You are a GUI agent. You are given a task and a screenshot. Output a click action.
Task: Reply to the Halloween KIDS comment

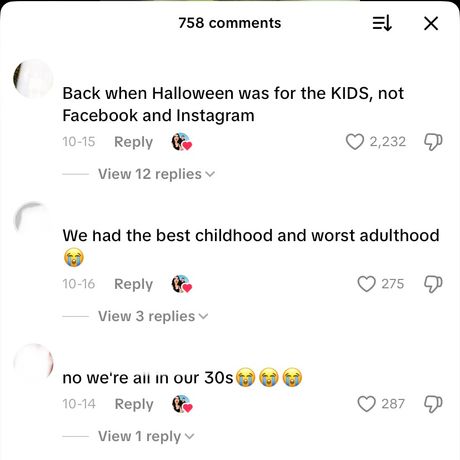click(x=133, y=142)
